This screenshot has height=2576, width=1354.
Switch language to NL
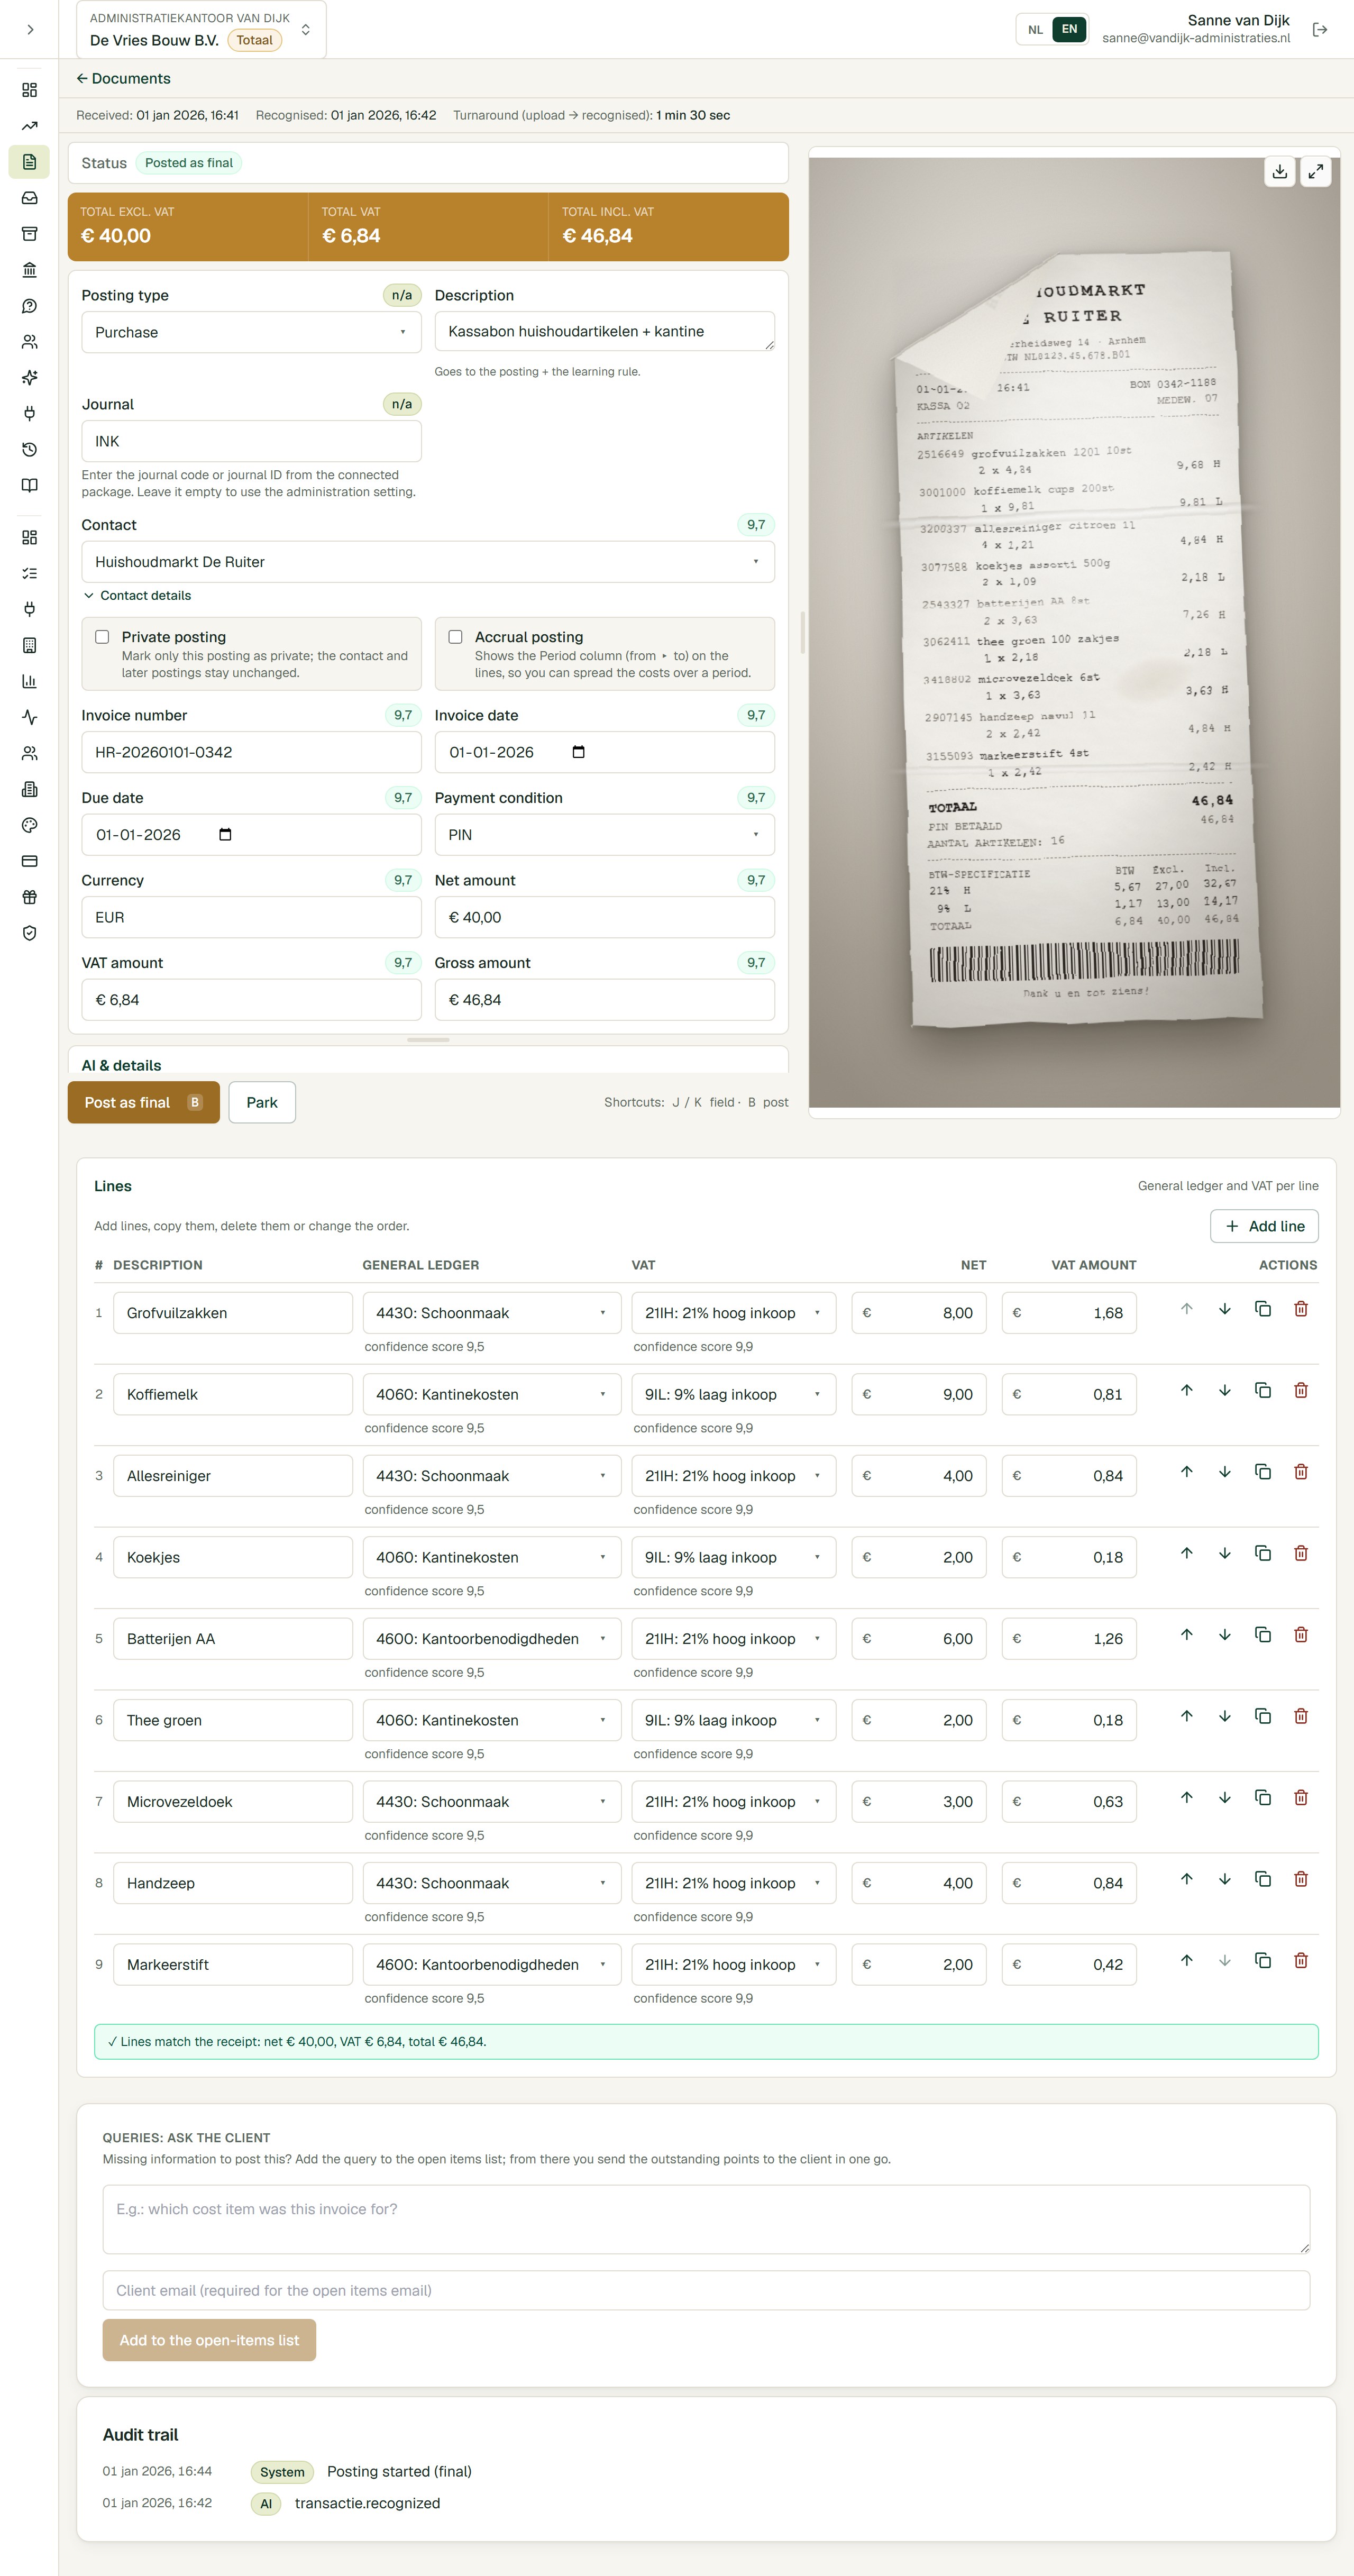click(x=1035, y=29)
